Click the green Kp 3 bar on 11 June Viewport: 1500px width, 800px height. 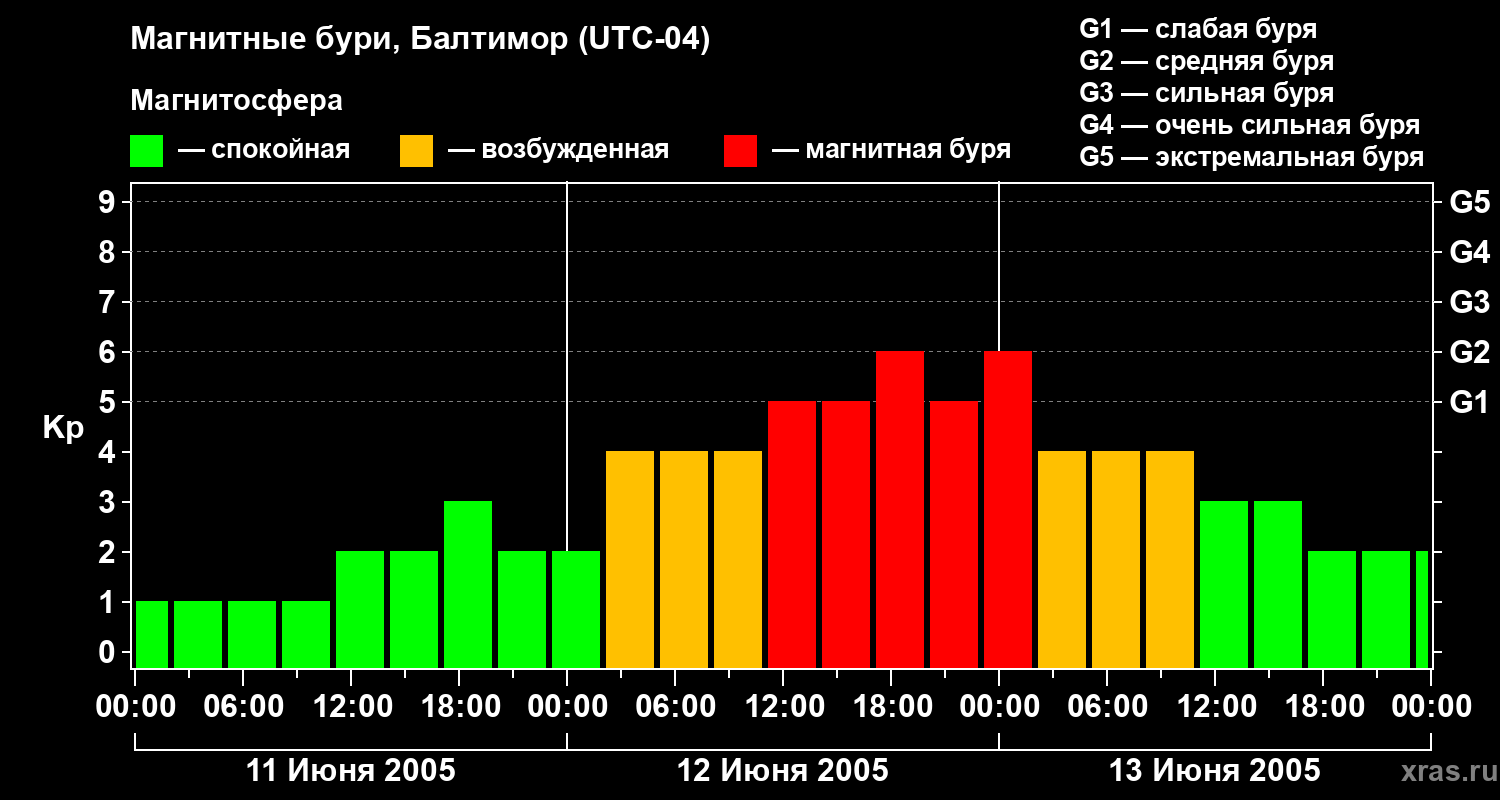pos(468,584)
